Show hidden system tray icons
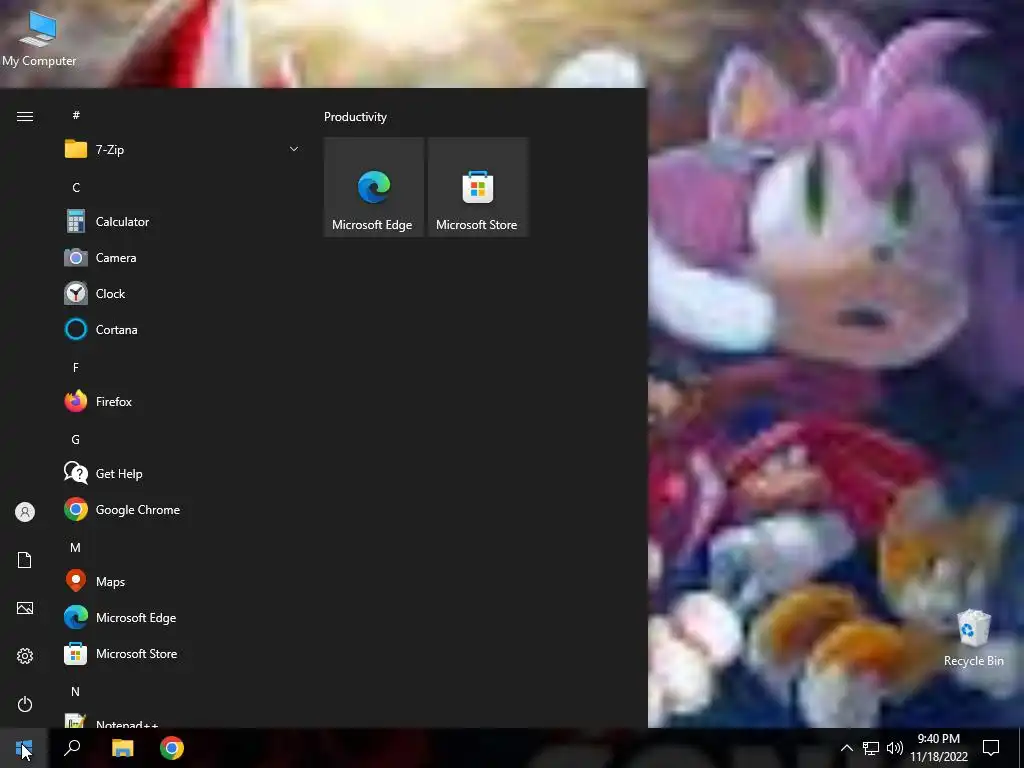The image size is (1024, 768). [846, 748]
